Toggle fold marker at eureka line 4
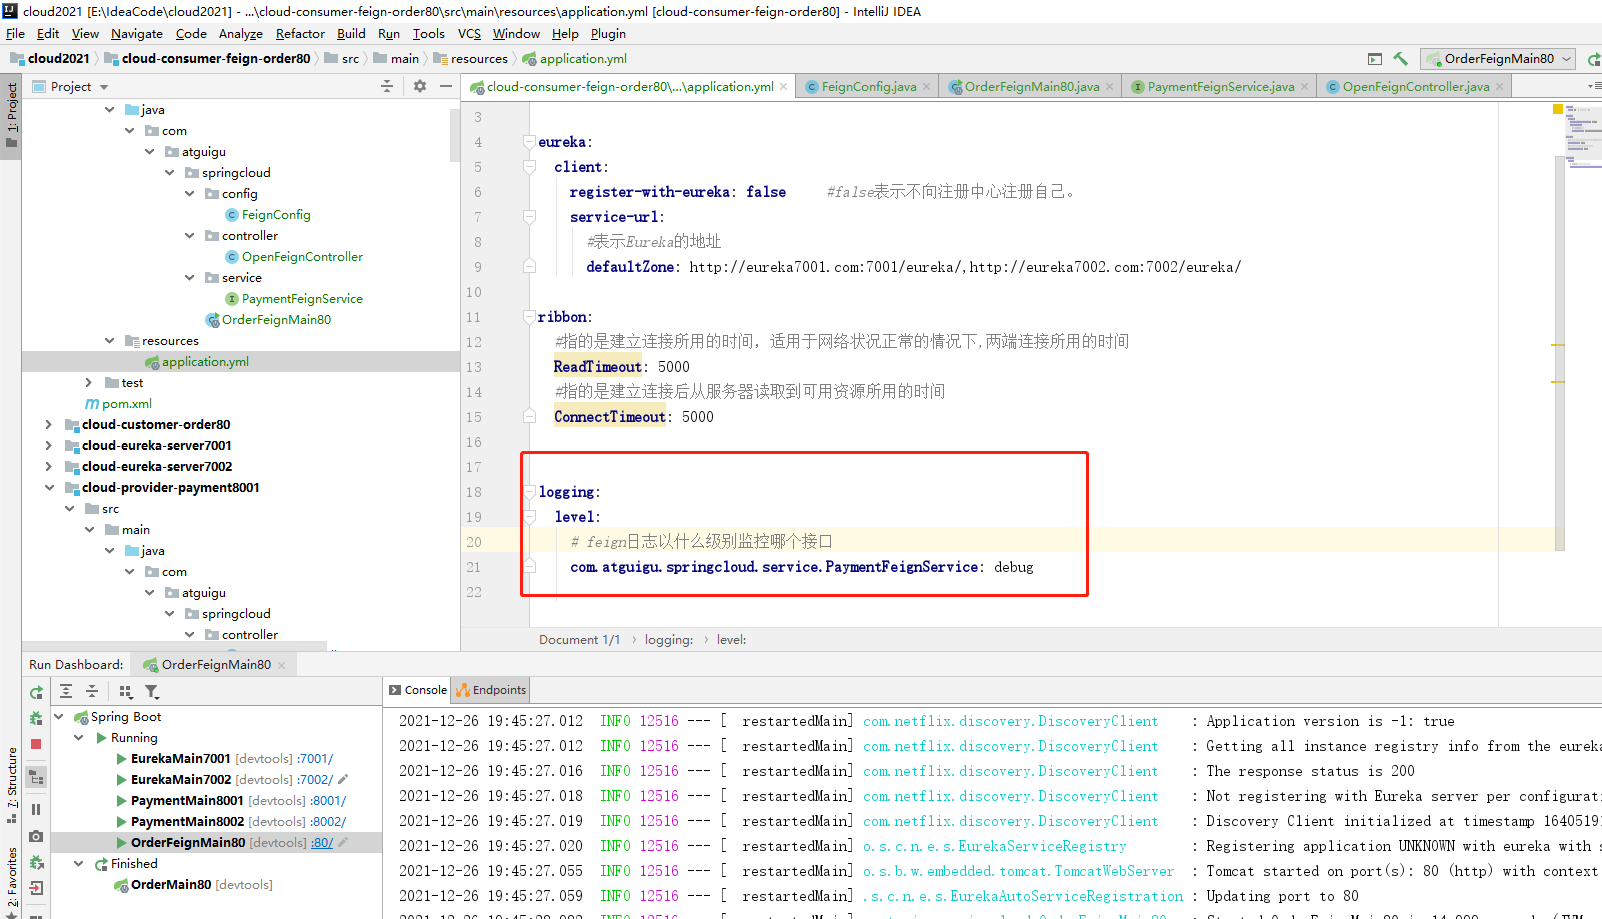The height and width of the screenshot is (919, 1602). tap(529, 142)
